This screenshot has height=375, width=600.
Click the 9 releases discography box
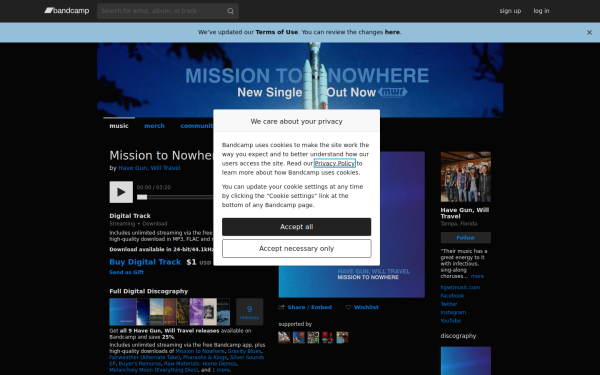click(249, 312)
